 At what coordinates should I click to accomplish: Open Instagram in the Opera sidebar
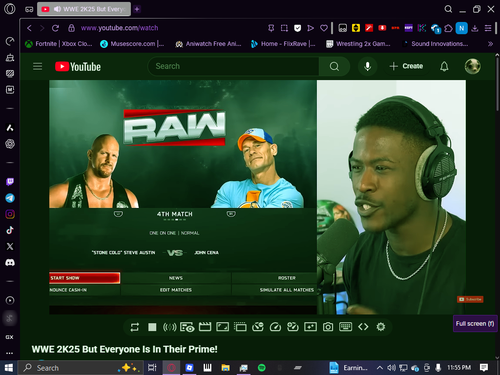10,214
